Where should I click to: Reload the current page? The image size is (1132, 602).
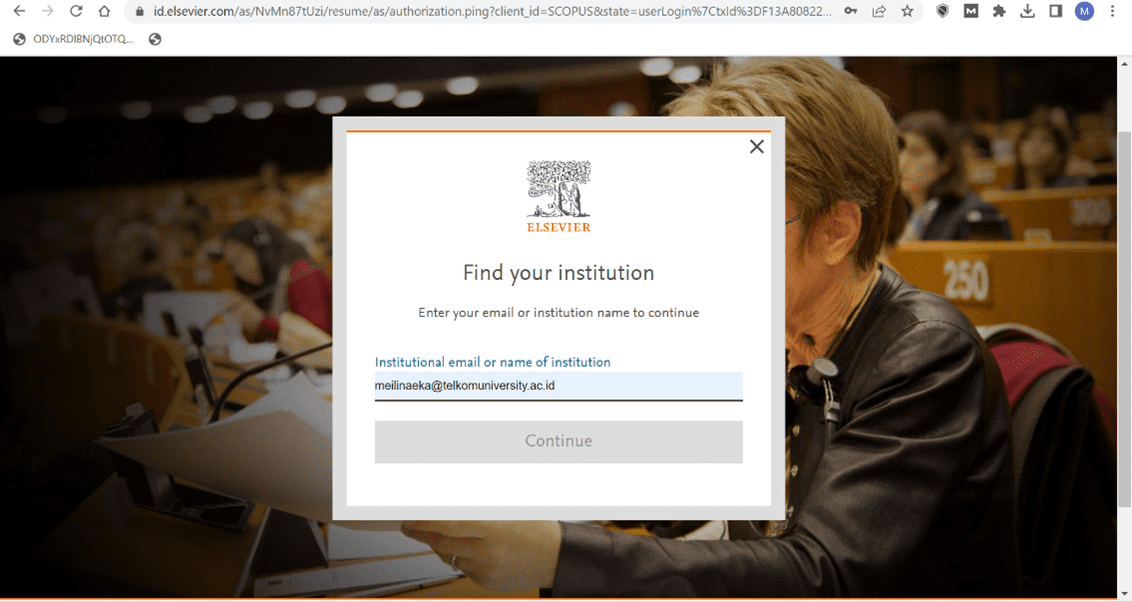coord(76,12)
